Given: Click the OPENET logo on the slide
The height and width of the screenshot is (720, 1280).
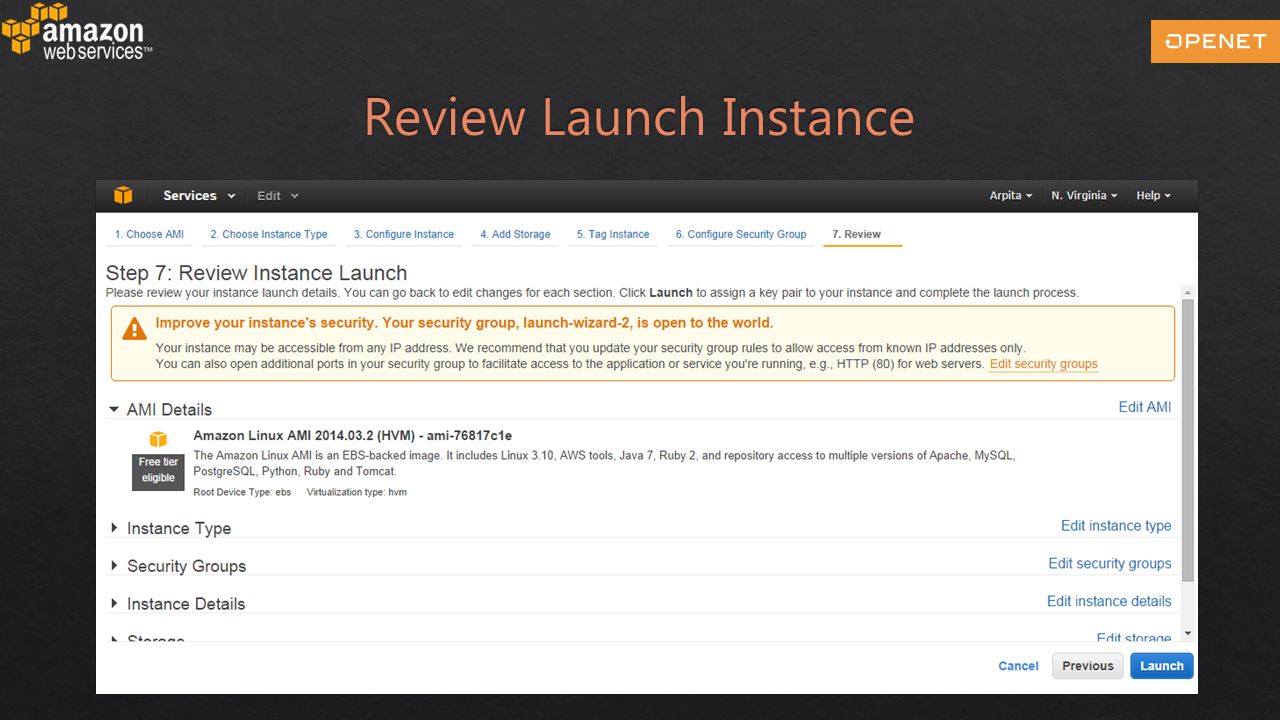Looking at the screenshot, I should click(1215, 41).
